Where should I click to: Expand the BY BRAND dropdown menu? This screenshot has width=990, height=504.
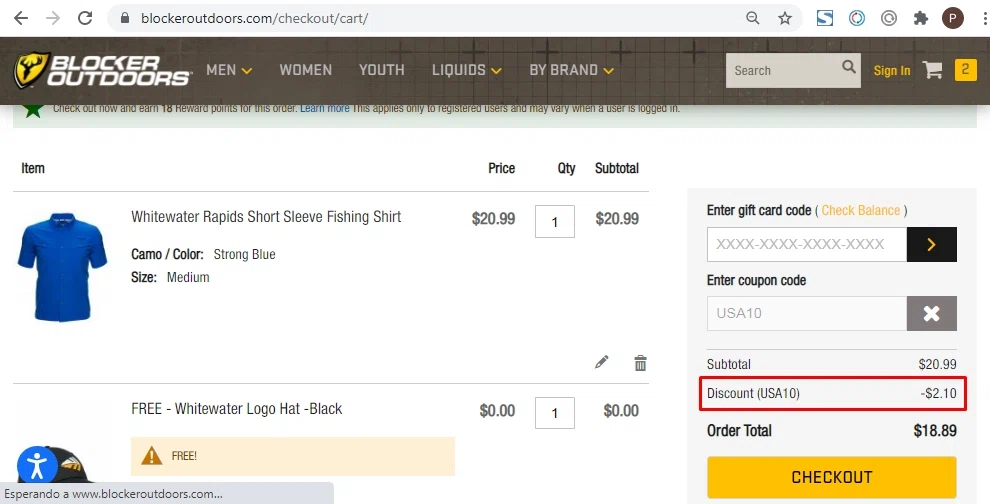[571, 70]
